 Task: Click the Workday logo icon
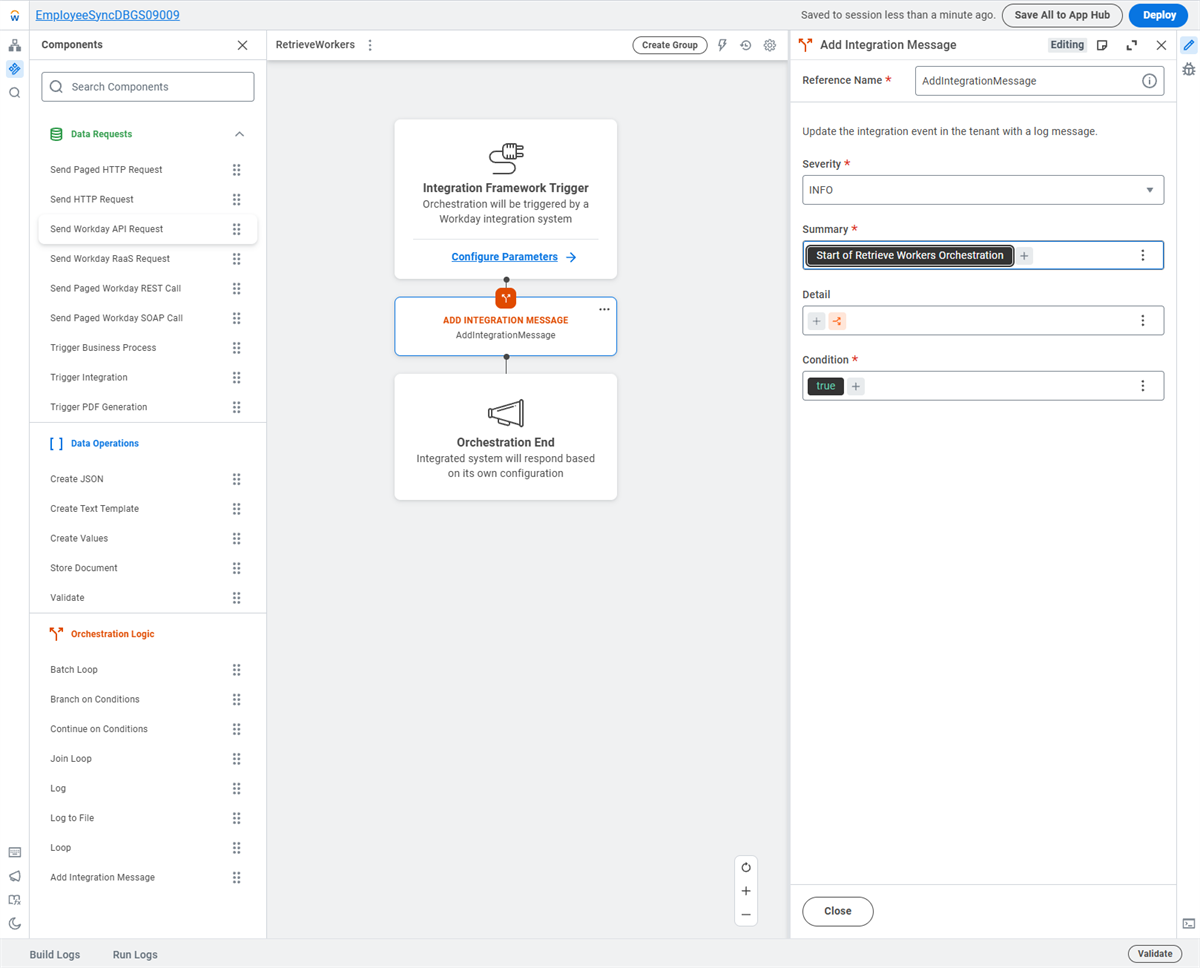point(14,16)
